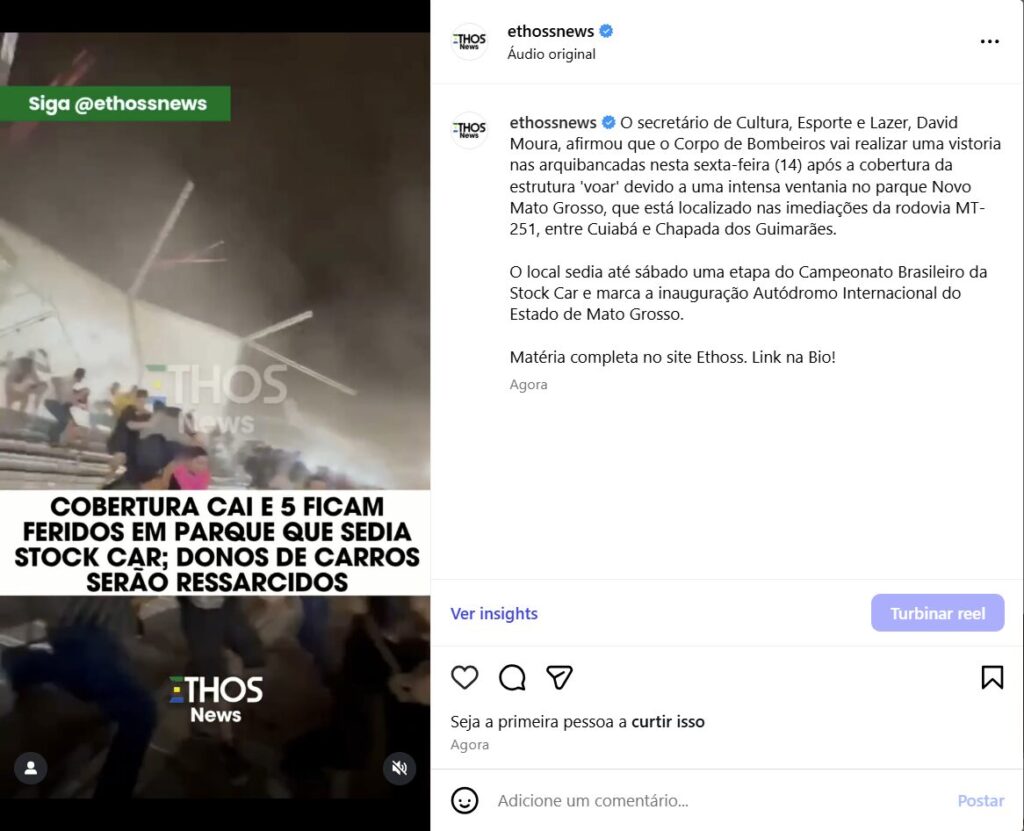This screenshot has height=831, width=1024.
Task: Open the emoji picker smiley icon
Action: (x=464, y=800)
